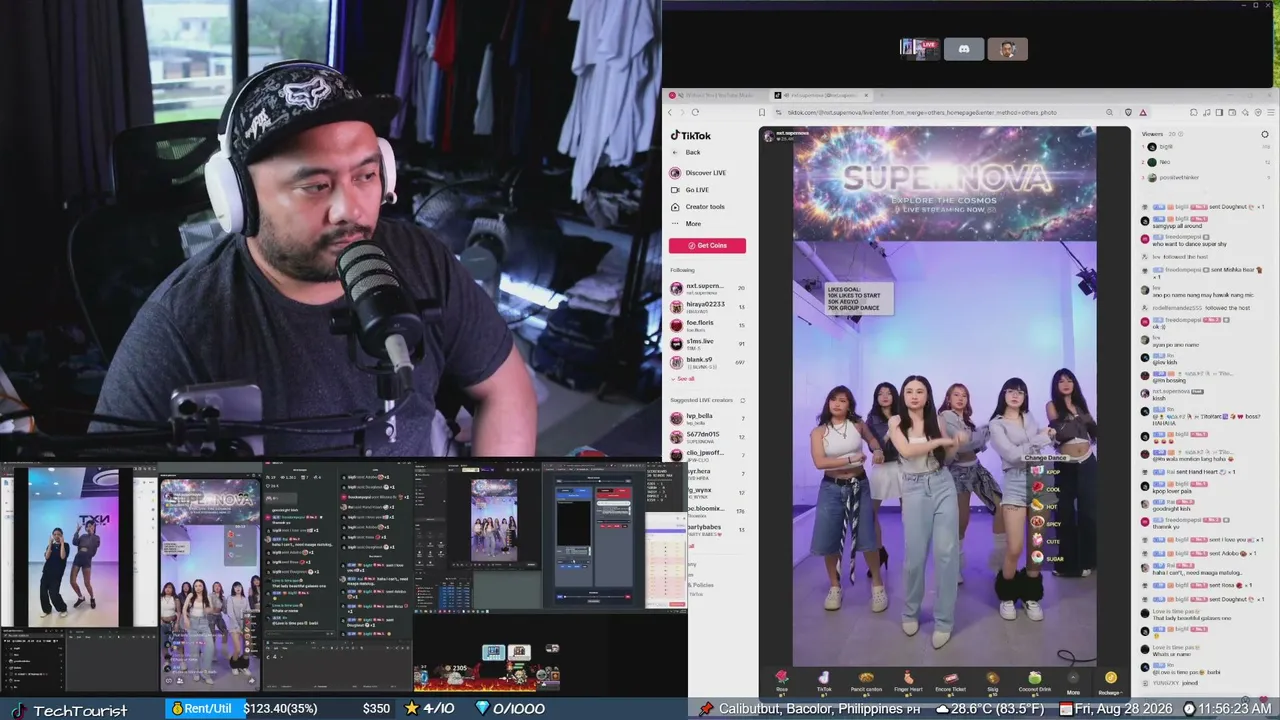Viewport: 1280px width, 720px height.
Task: Click the NXT dance video thumbnail at bottom-left
Action: click(x=80, y=547)
